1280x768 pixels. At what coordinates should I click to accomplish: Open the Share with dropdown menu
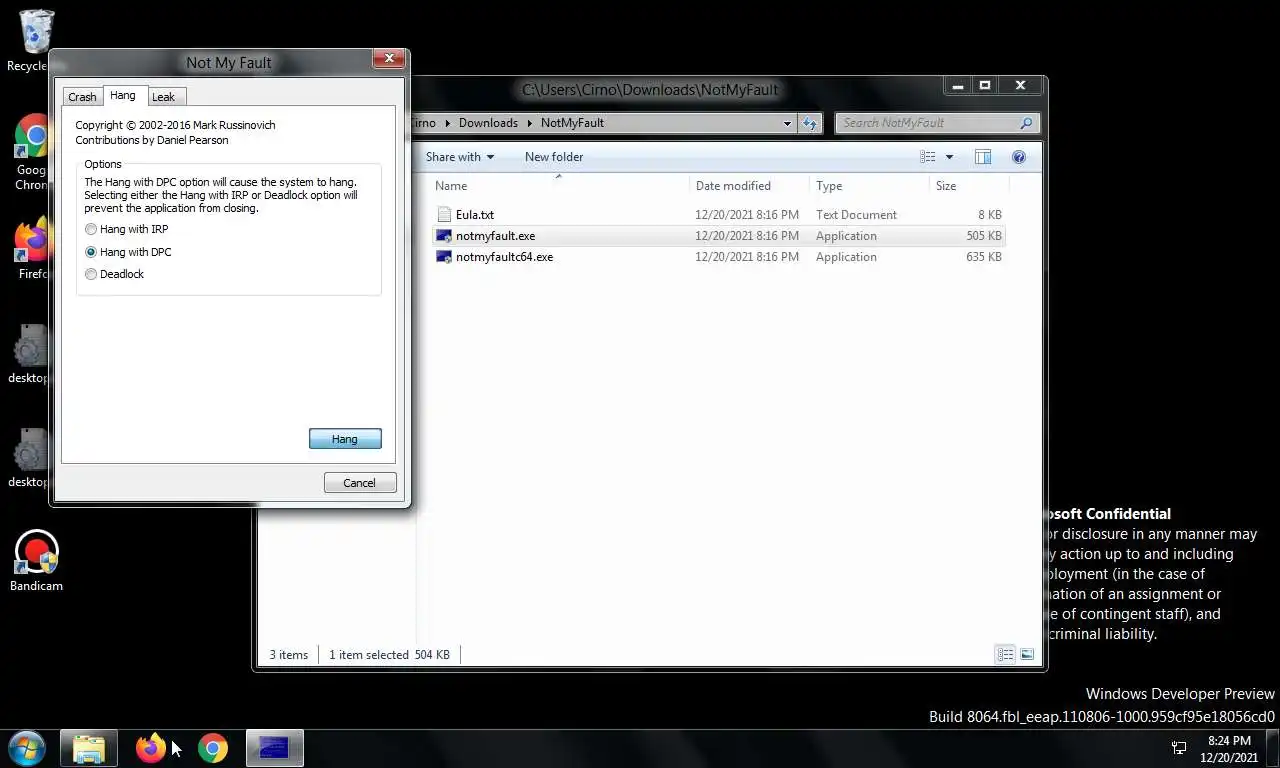[460, 157]
